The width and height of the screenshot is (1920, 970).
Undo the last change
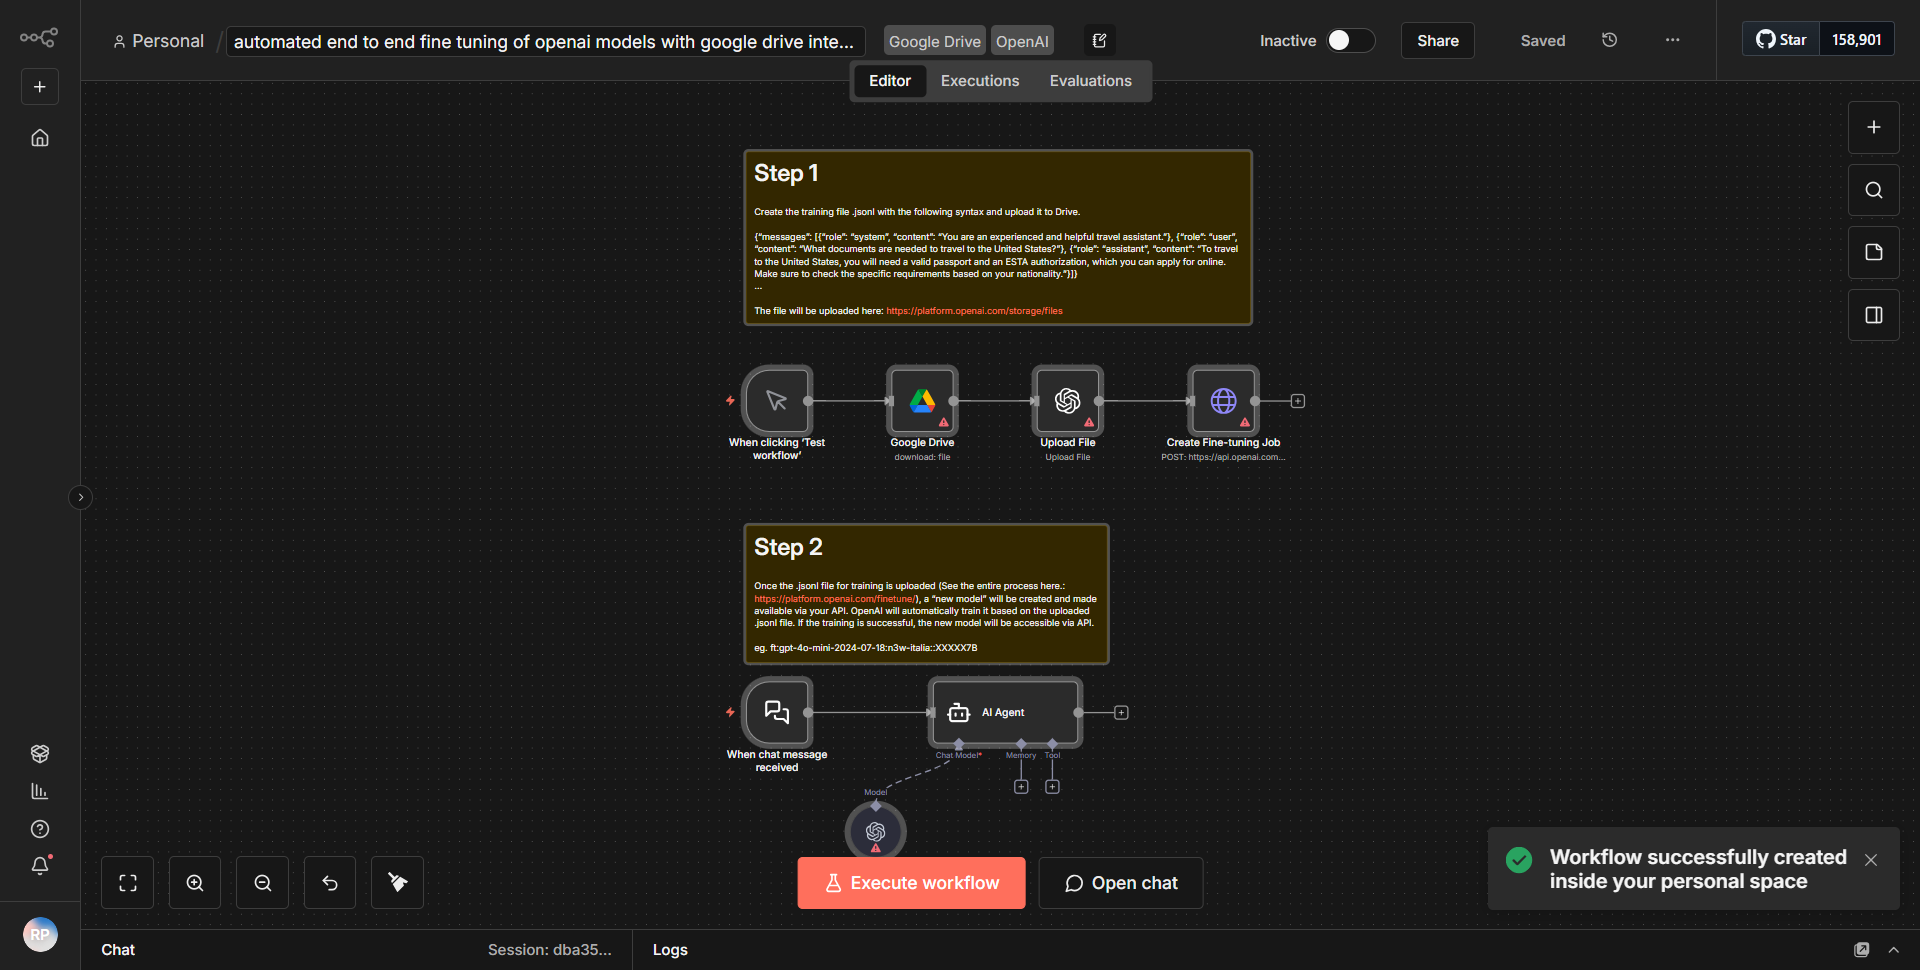tap(329, 882)
